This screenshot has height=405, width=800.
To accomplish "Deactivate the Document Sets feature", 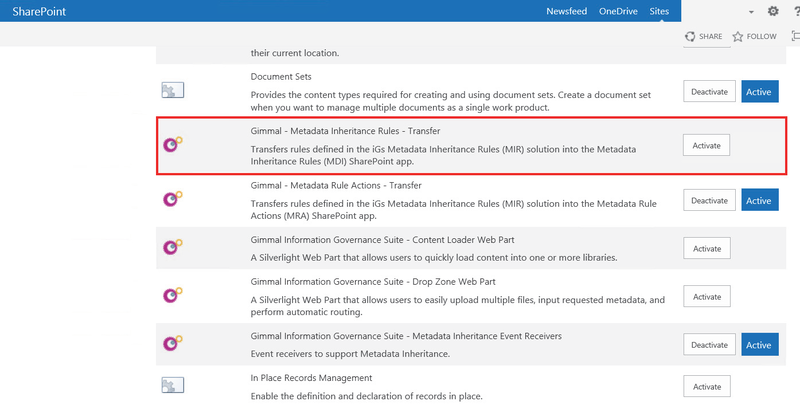I will click(709, 91).
